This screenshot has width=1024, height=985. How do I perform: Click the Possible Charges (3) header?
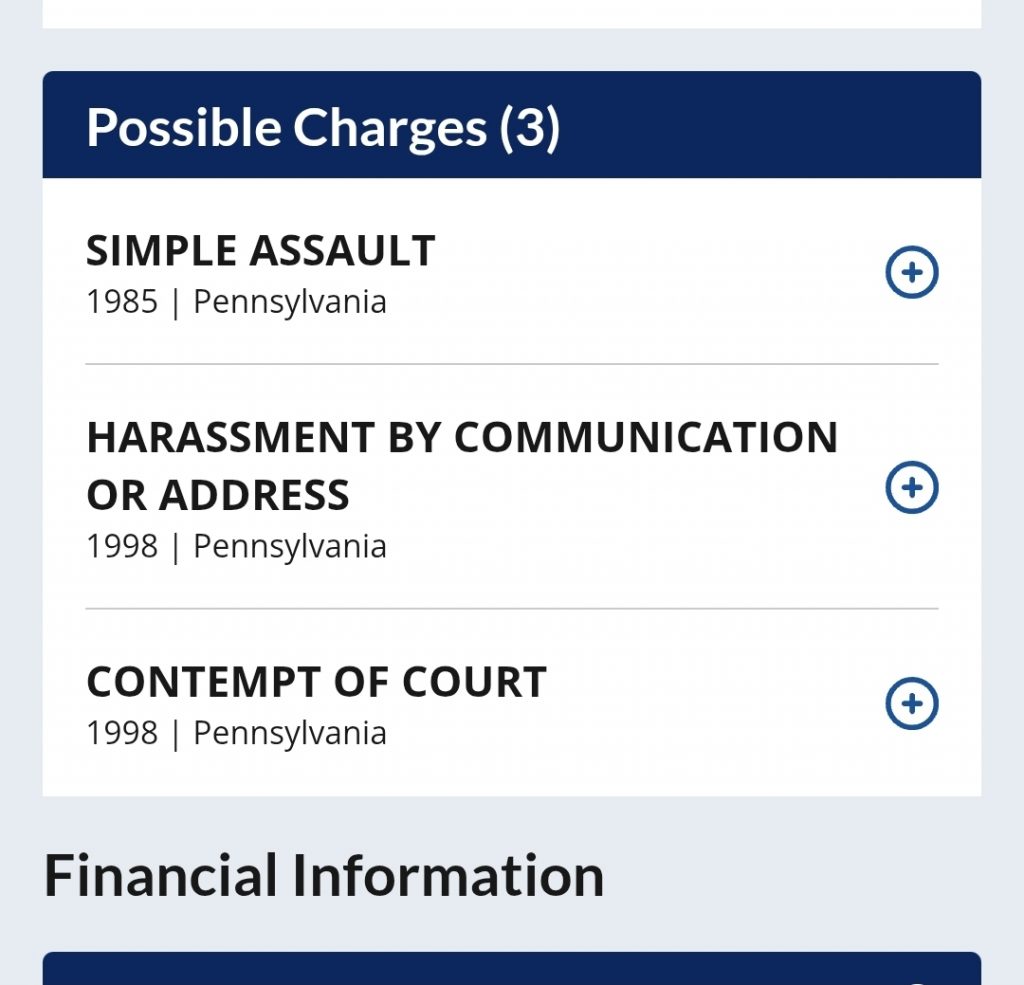click(x=322, y=128)
